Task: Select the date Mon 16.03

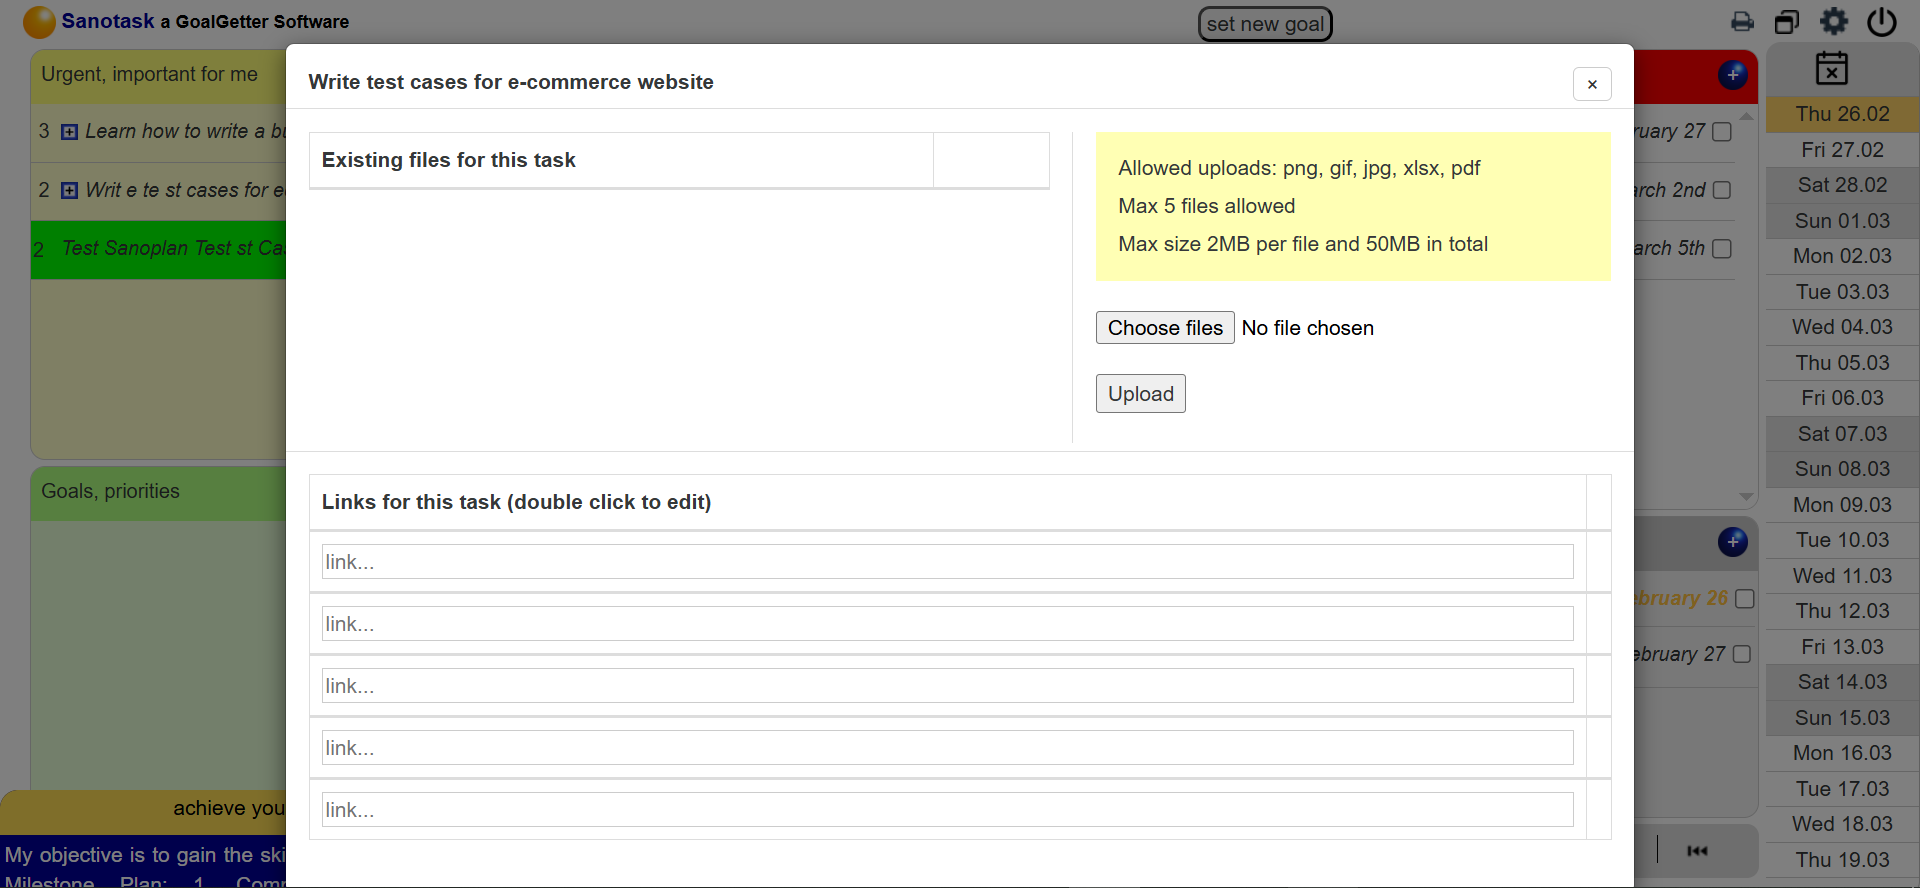Action: click(1842, 753)
